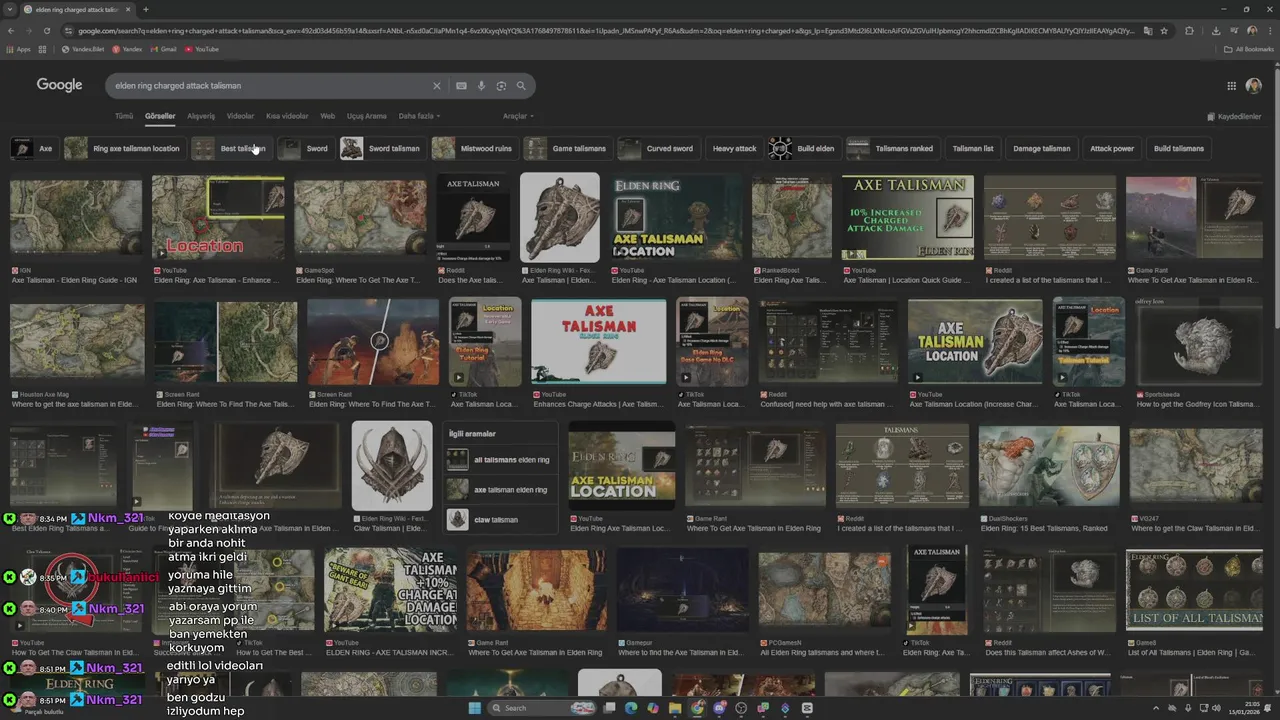The width and height of the screenshot is (1280, 720).
Task: Open the Yandex.Bilet bookmark
Action: pos(83,49)
